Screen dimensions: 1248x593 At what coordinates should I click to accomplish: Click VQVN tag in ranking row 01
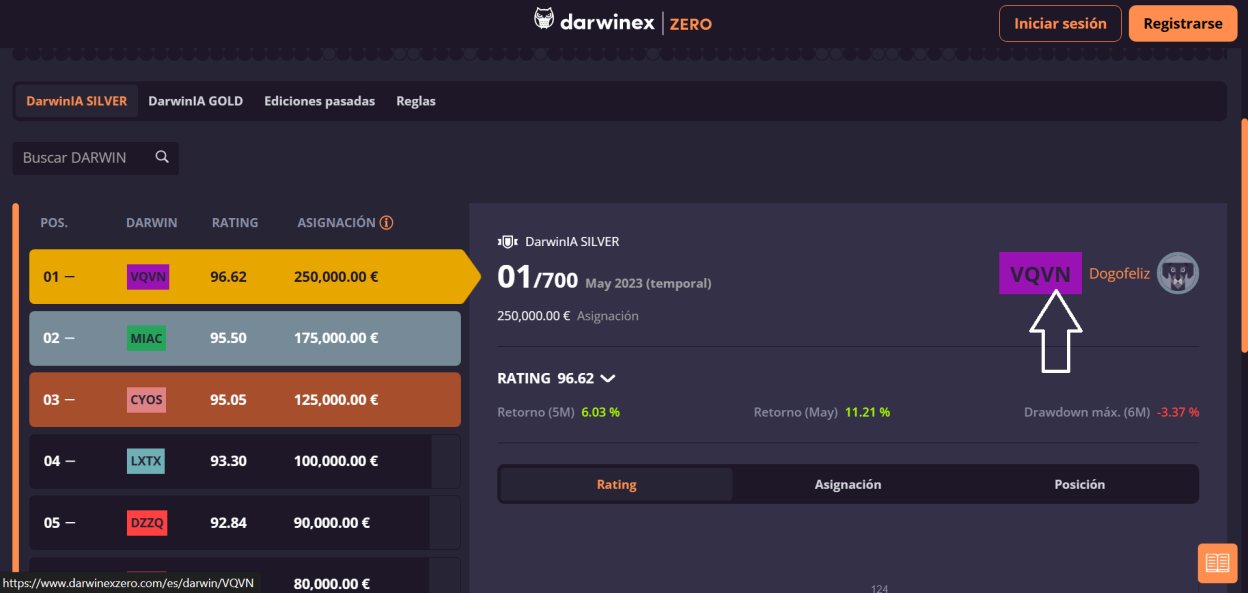click(148, 277)
